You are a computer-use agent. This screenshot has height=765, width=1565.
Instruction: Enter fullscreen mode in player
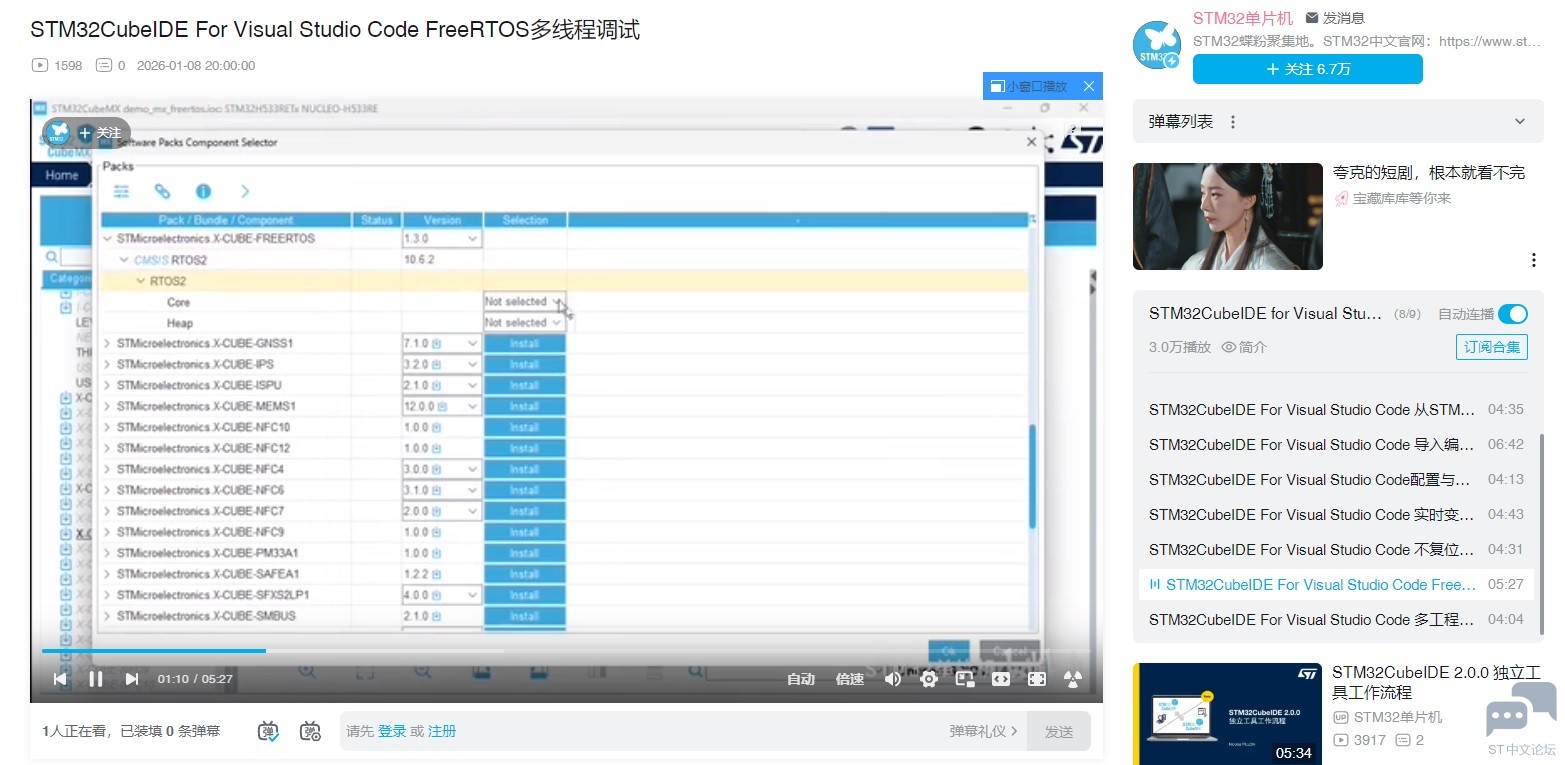[1037, 679]
